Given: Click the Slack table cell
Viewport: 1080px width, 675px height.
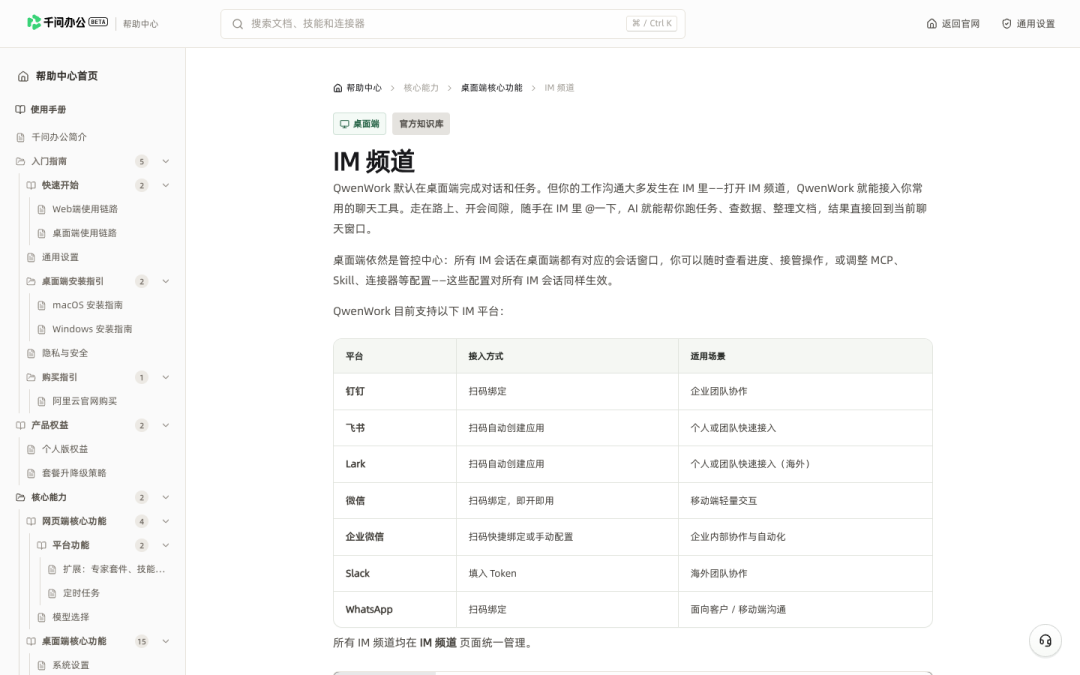Looking at the screenshot, I should click(x=395, y=573).
